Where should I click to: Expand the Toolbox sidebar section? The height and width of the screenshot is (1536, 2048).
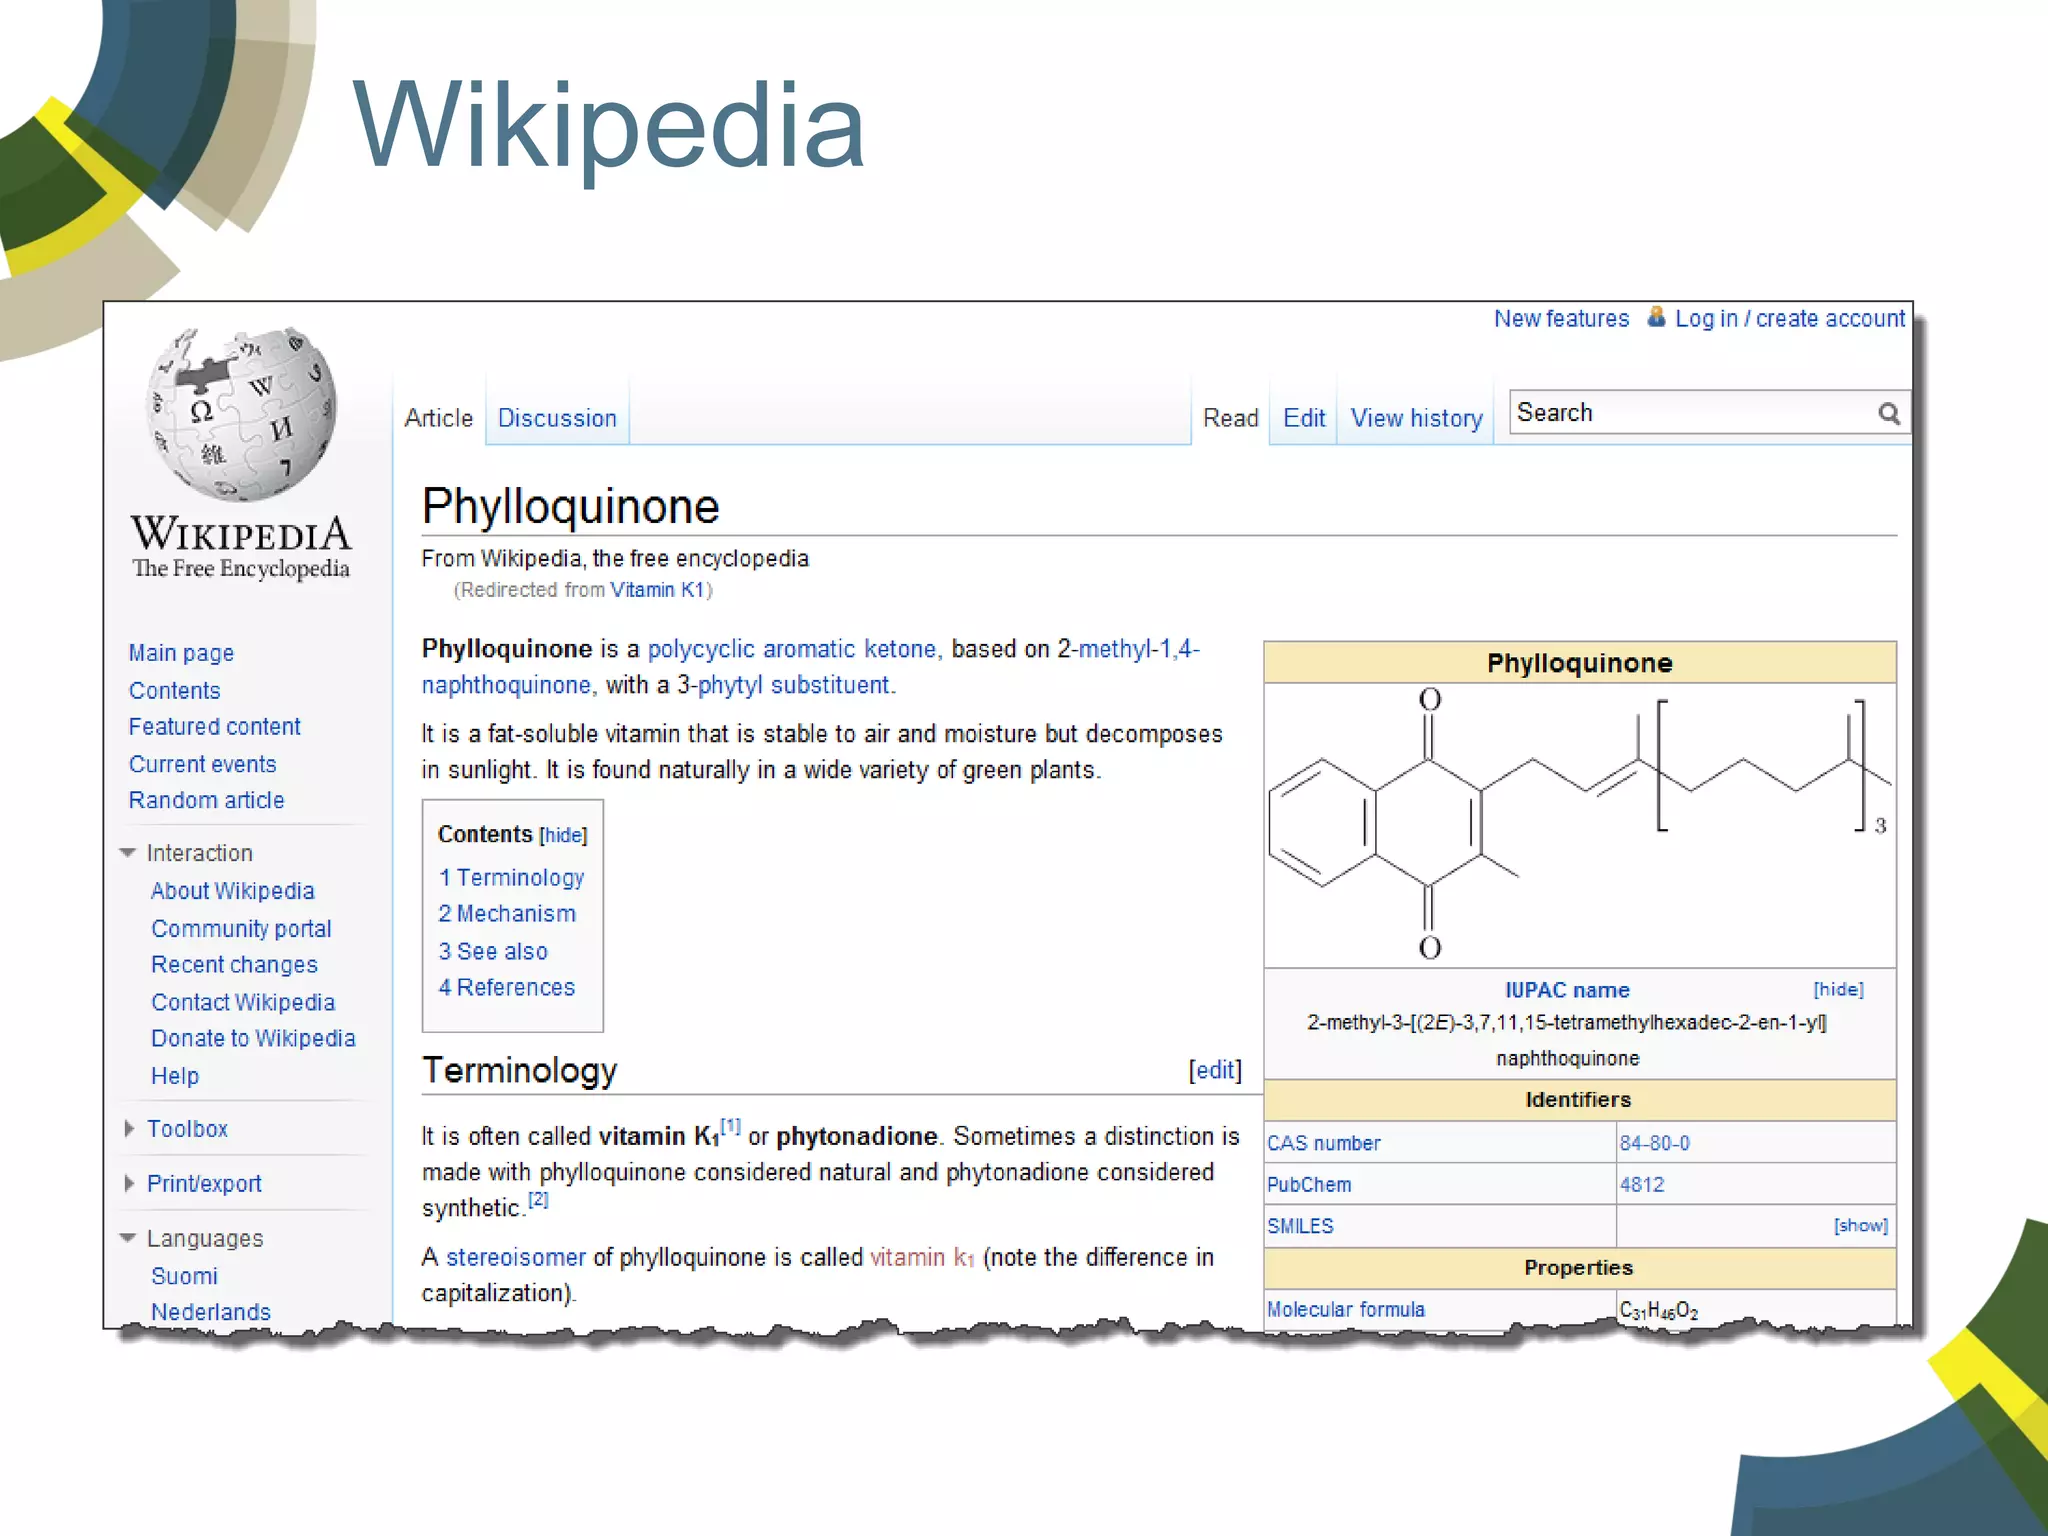click(129, 1129)
